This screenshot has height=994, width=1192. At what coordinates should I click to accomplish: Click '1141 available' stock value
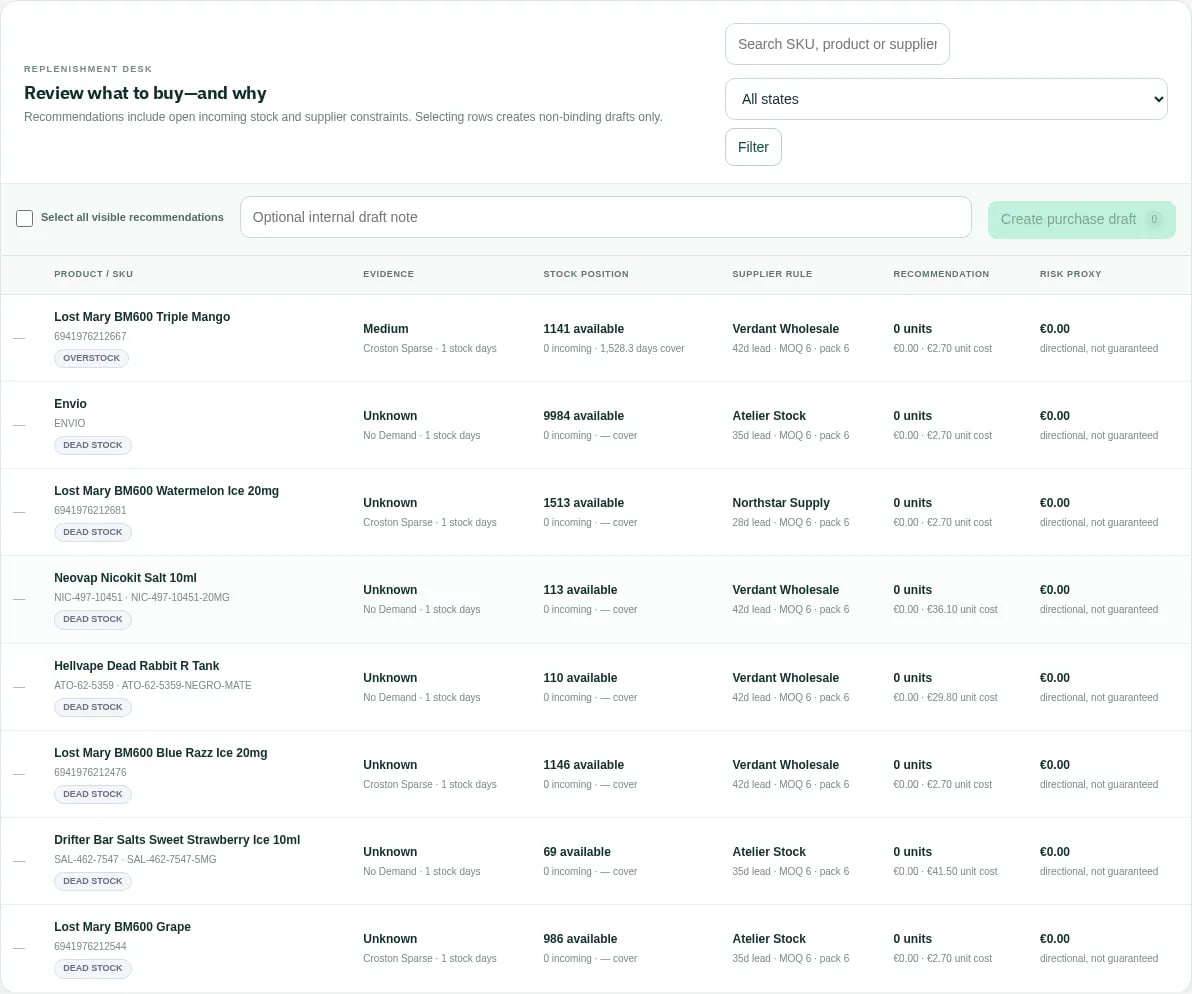(x=584, y=329)
